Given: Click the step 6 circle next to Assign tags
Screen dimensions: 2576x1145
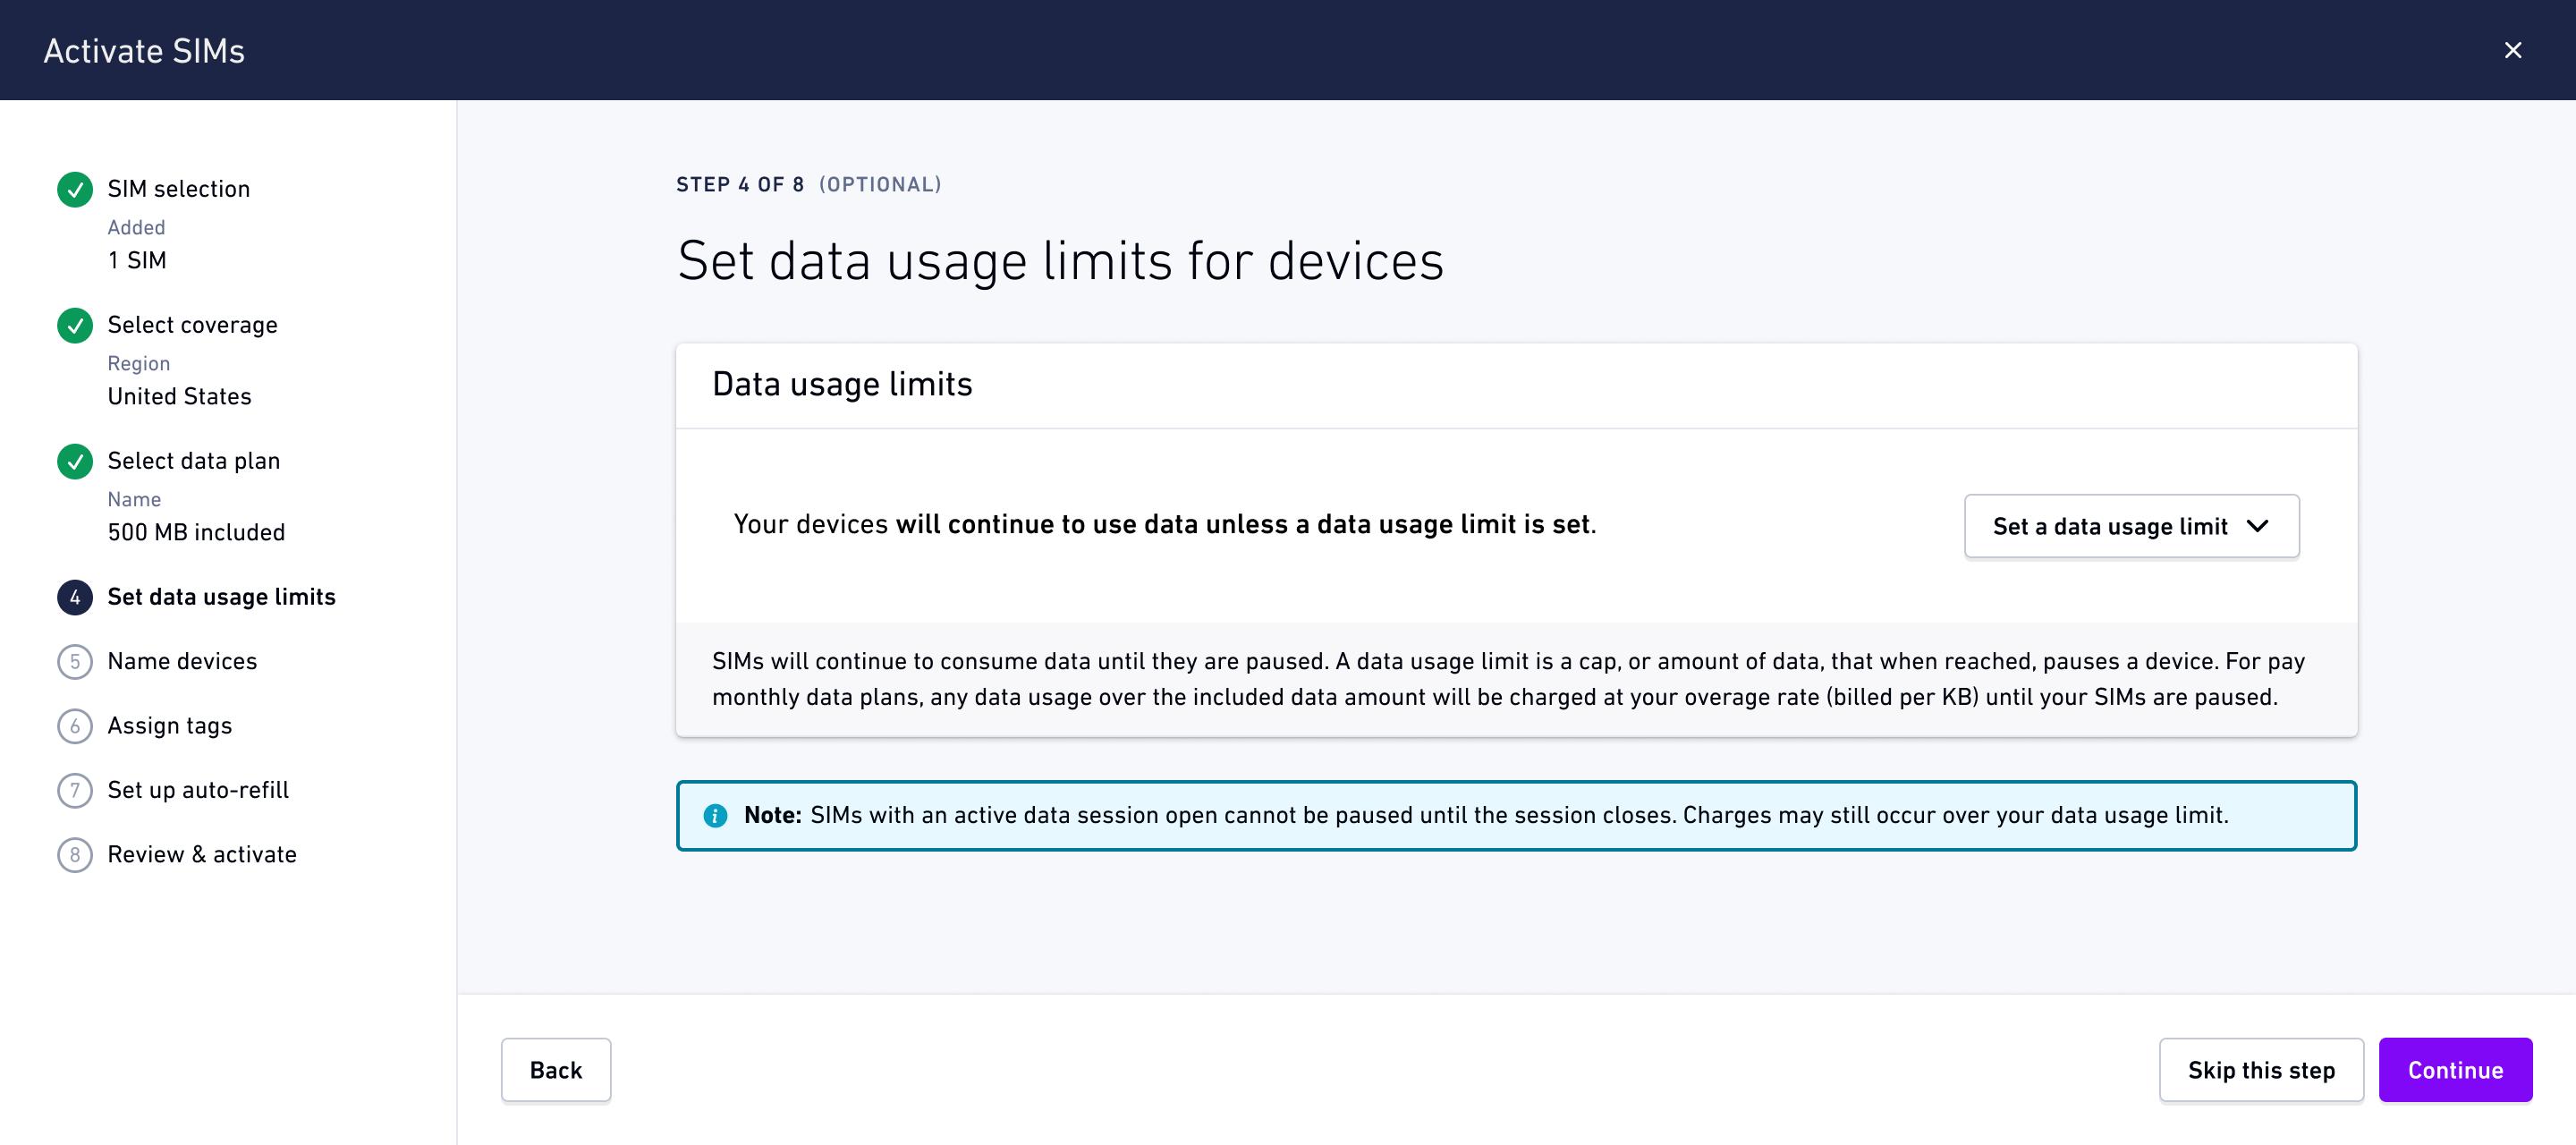Looking at the screenshot, I should (x=75, y=726).
